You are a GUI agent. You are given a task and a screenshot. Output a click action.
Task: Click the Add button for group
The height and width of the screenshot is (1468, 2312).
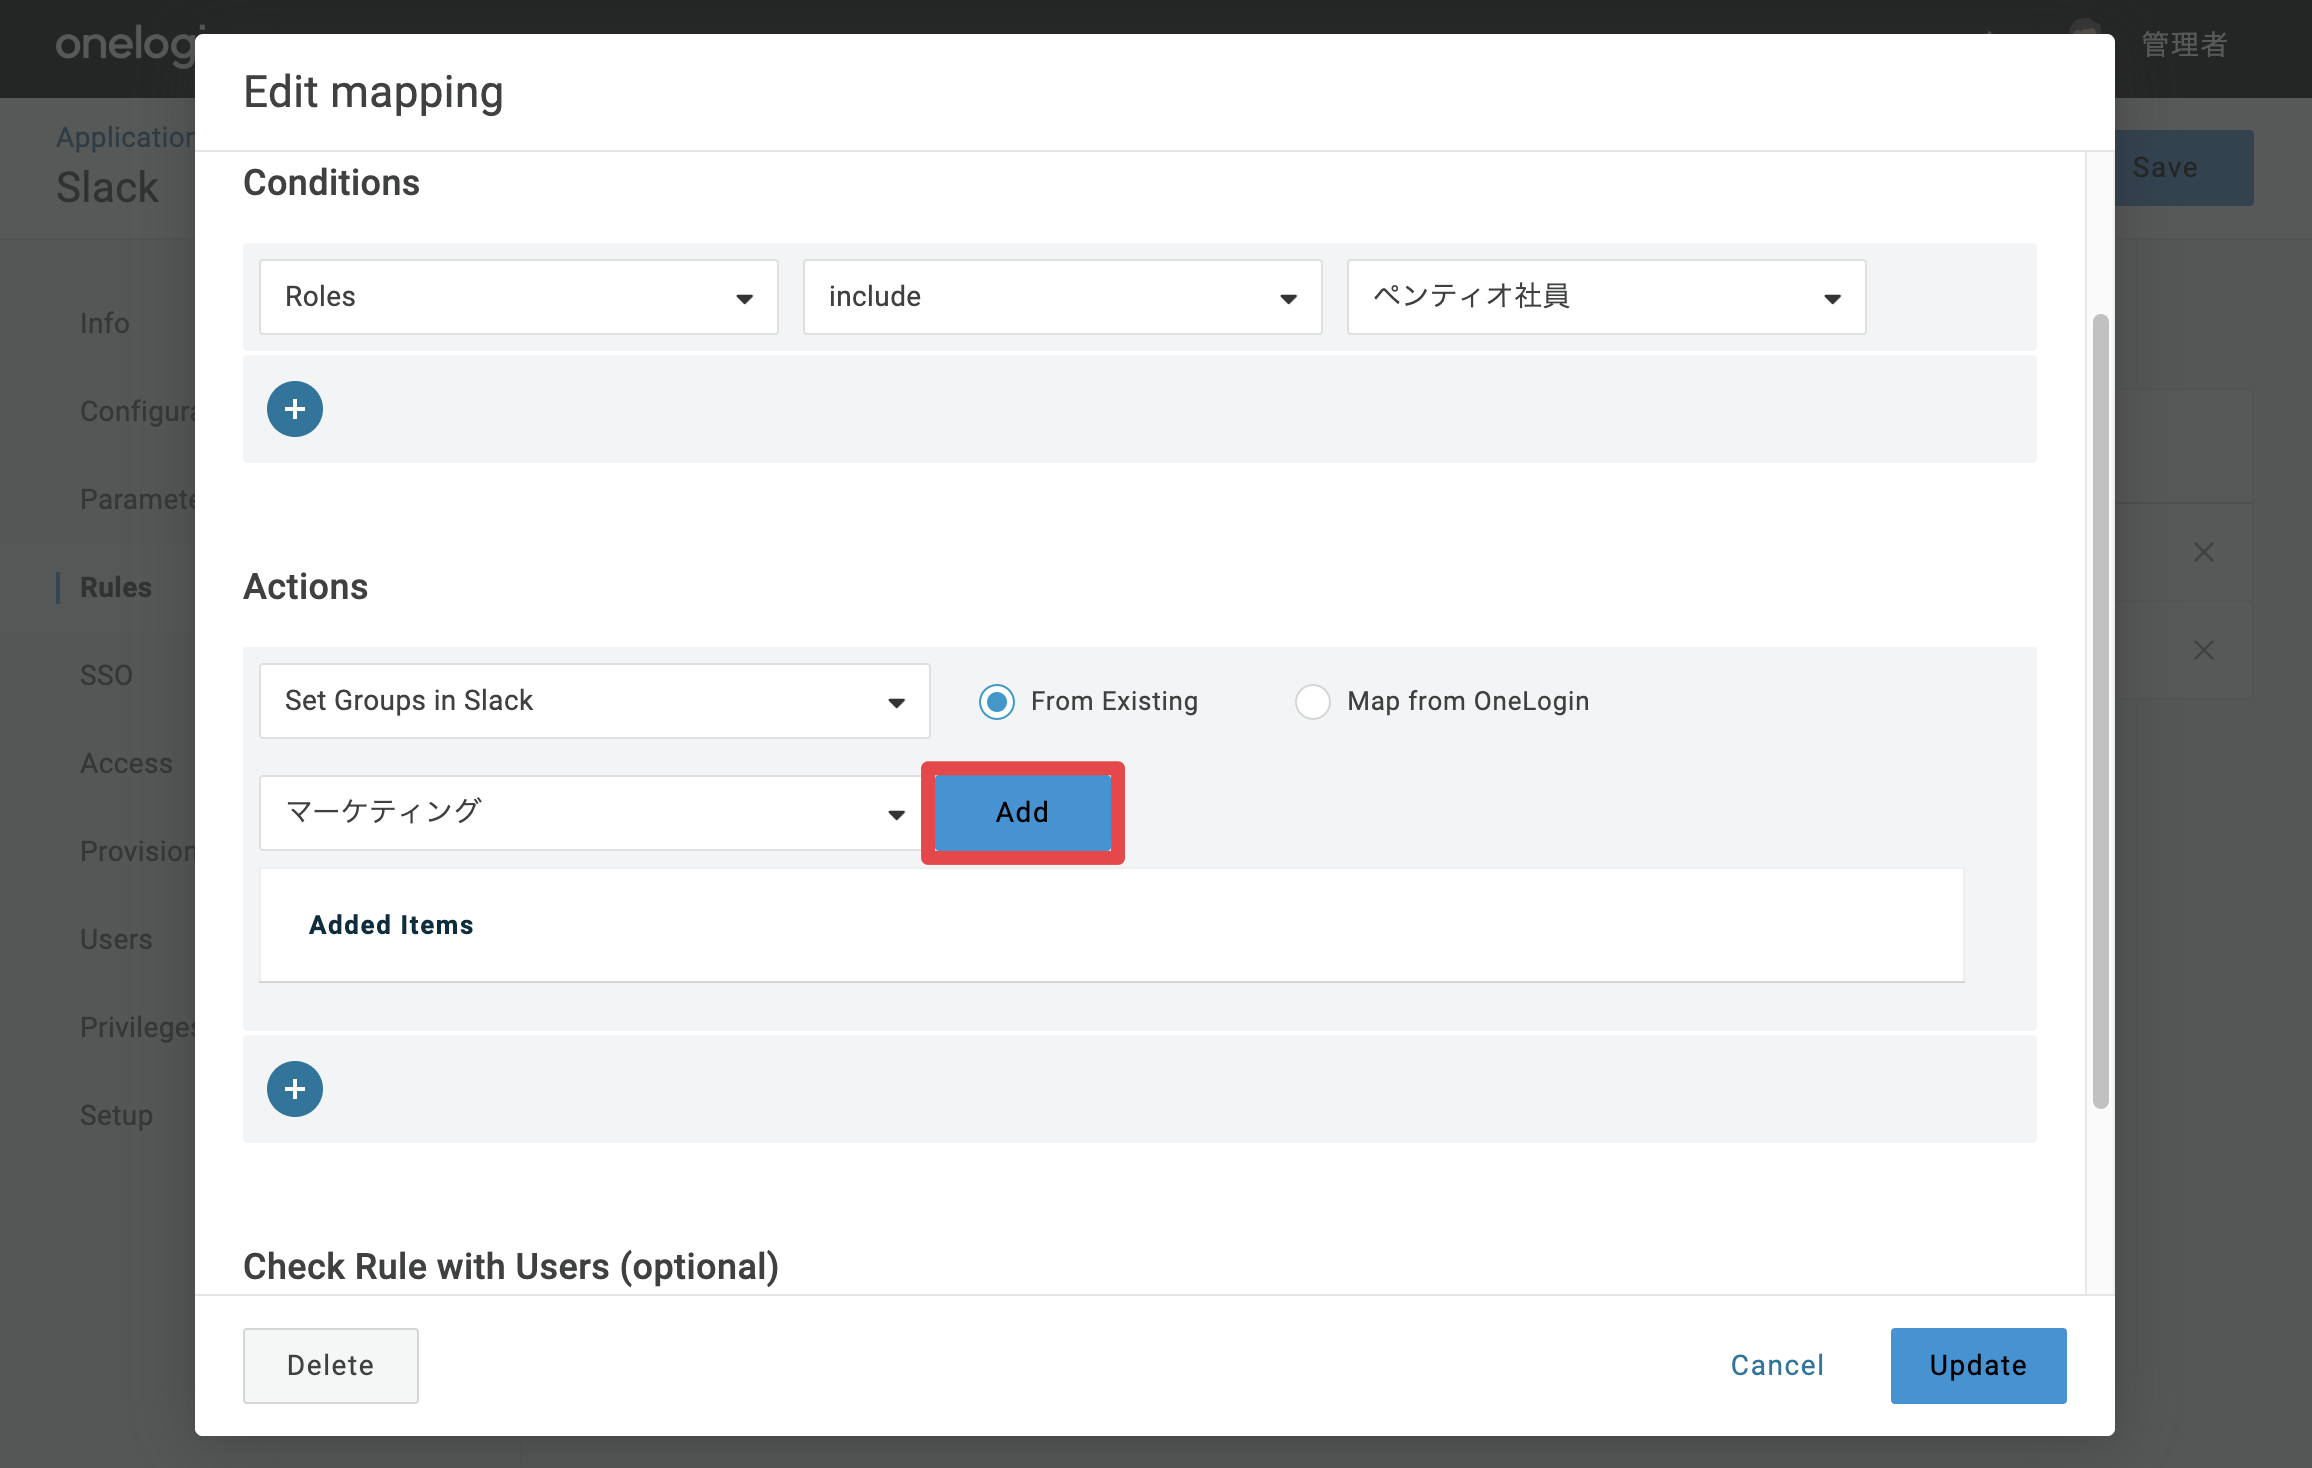[x=1022, y=813]
